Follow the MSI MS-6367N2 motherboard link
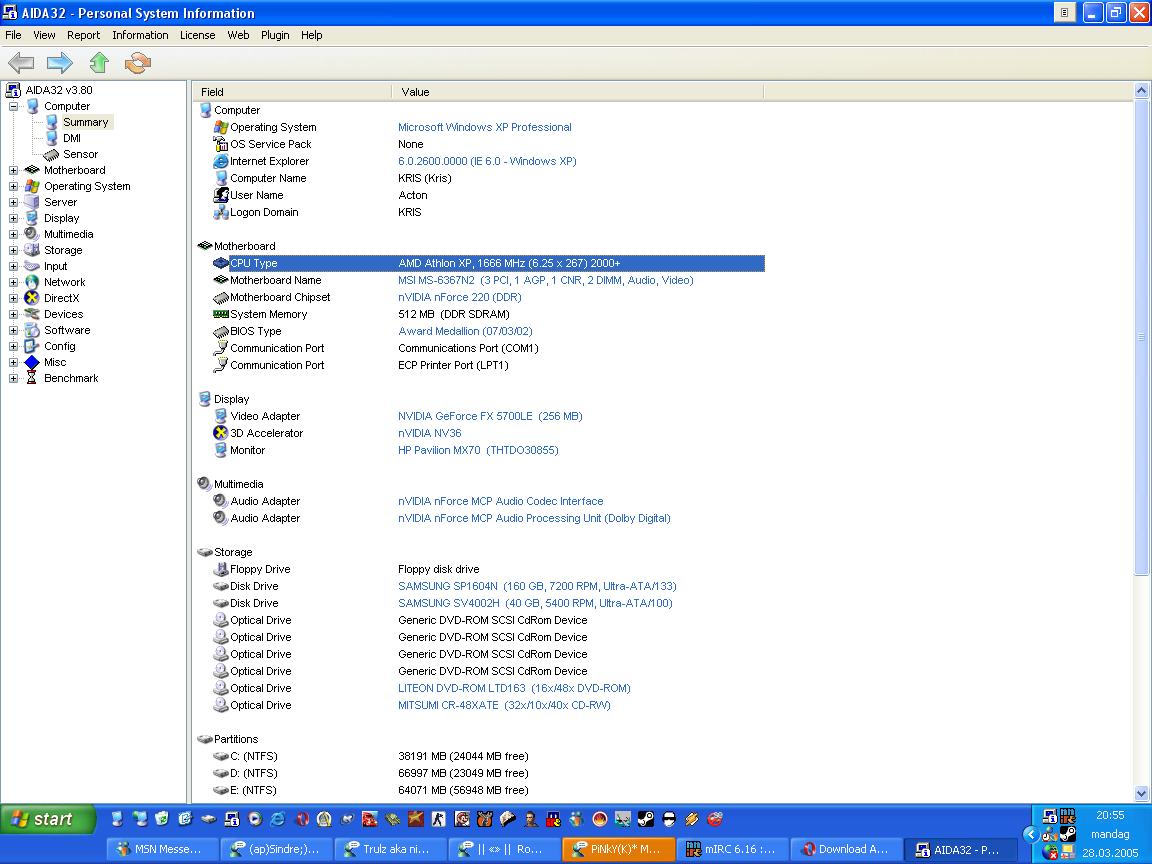 coord(546,280)
